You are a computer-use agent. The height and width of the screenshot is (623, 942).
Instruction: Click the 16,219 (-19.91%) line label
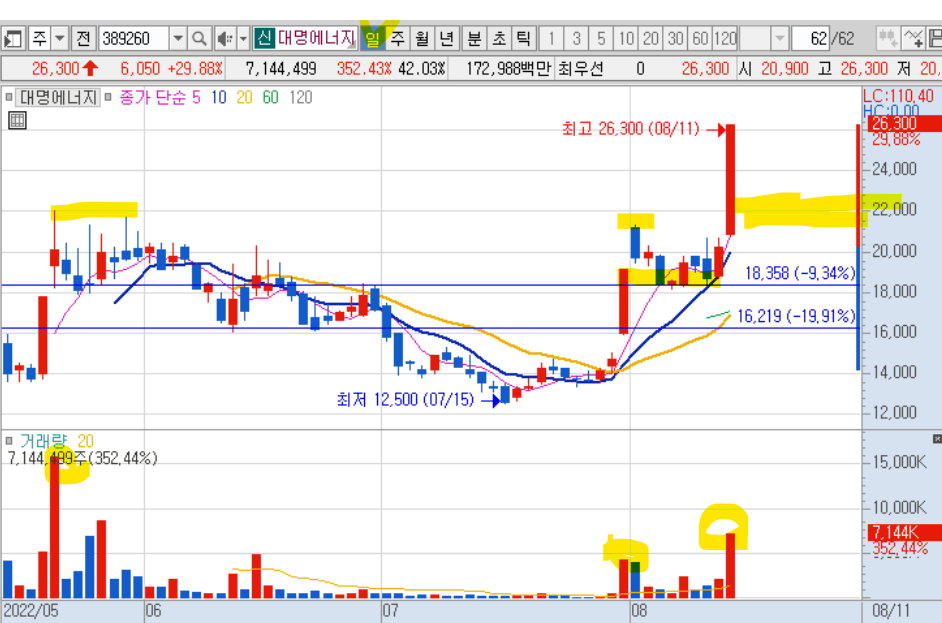[796, 316]
